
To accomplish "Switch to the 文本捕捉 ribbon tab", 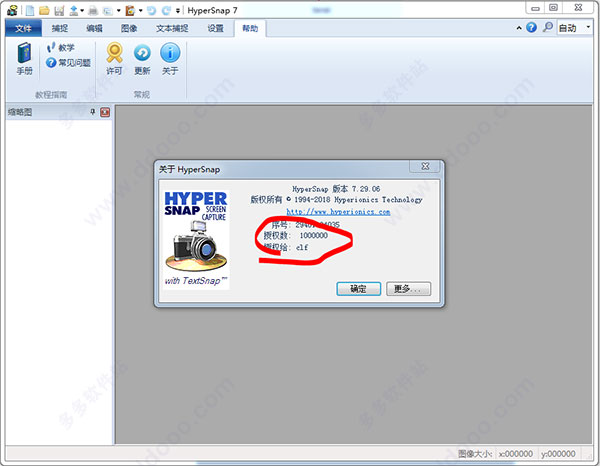I will pos(172,28).
